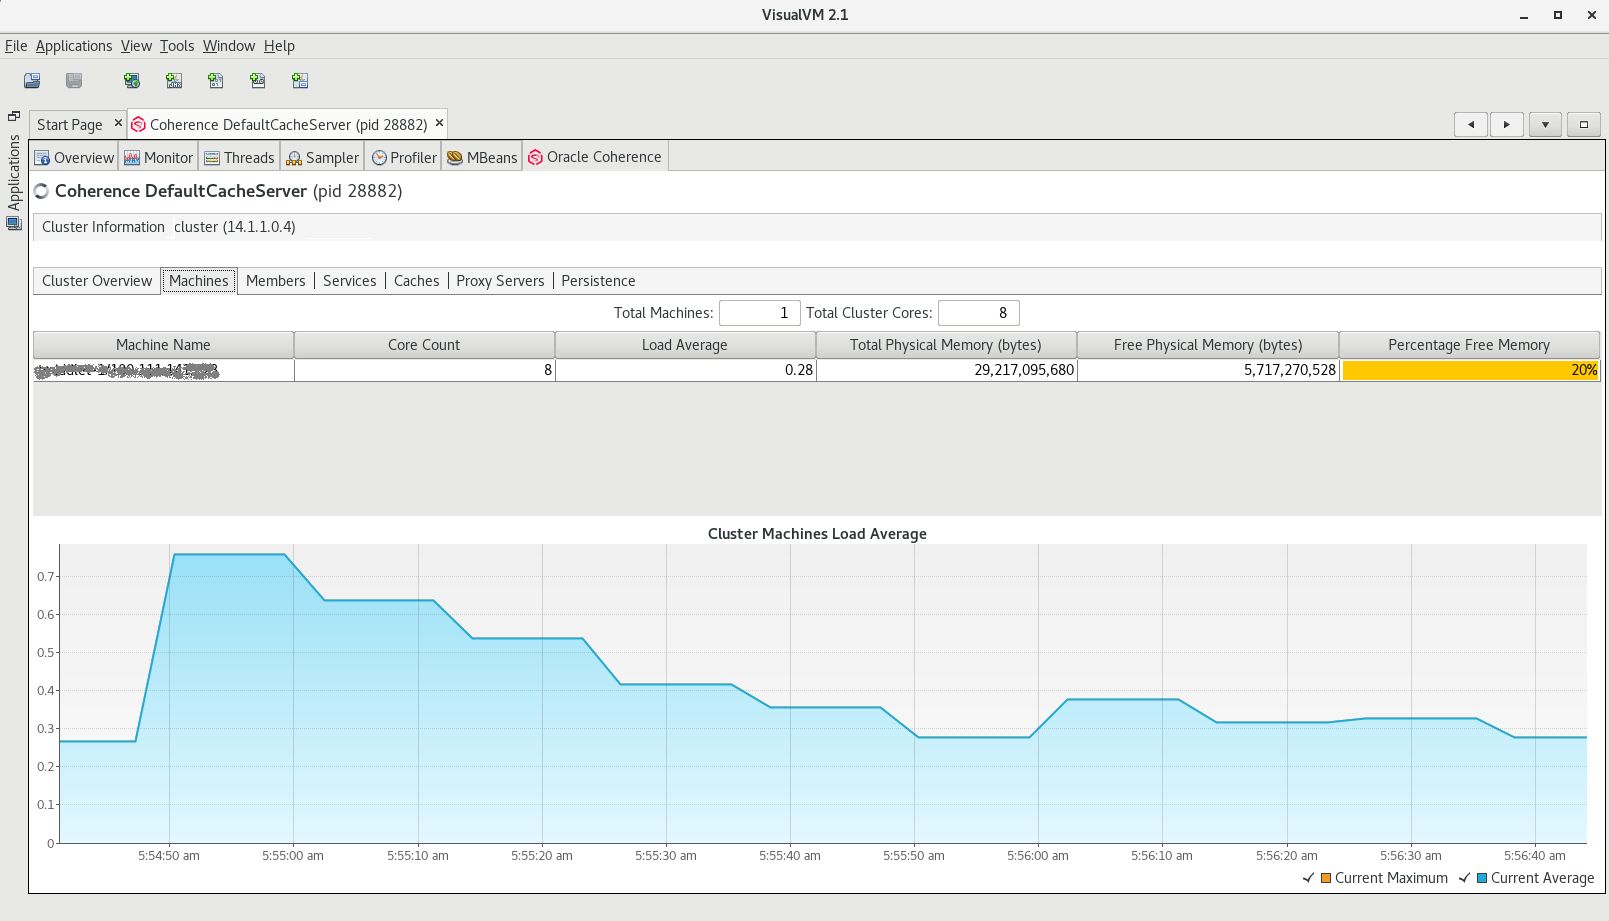Click Add JFR Snapshot toolbar icon
This screenshot has width=1609, height=921.
pyautogui.click(x=258, y=81)
